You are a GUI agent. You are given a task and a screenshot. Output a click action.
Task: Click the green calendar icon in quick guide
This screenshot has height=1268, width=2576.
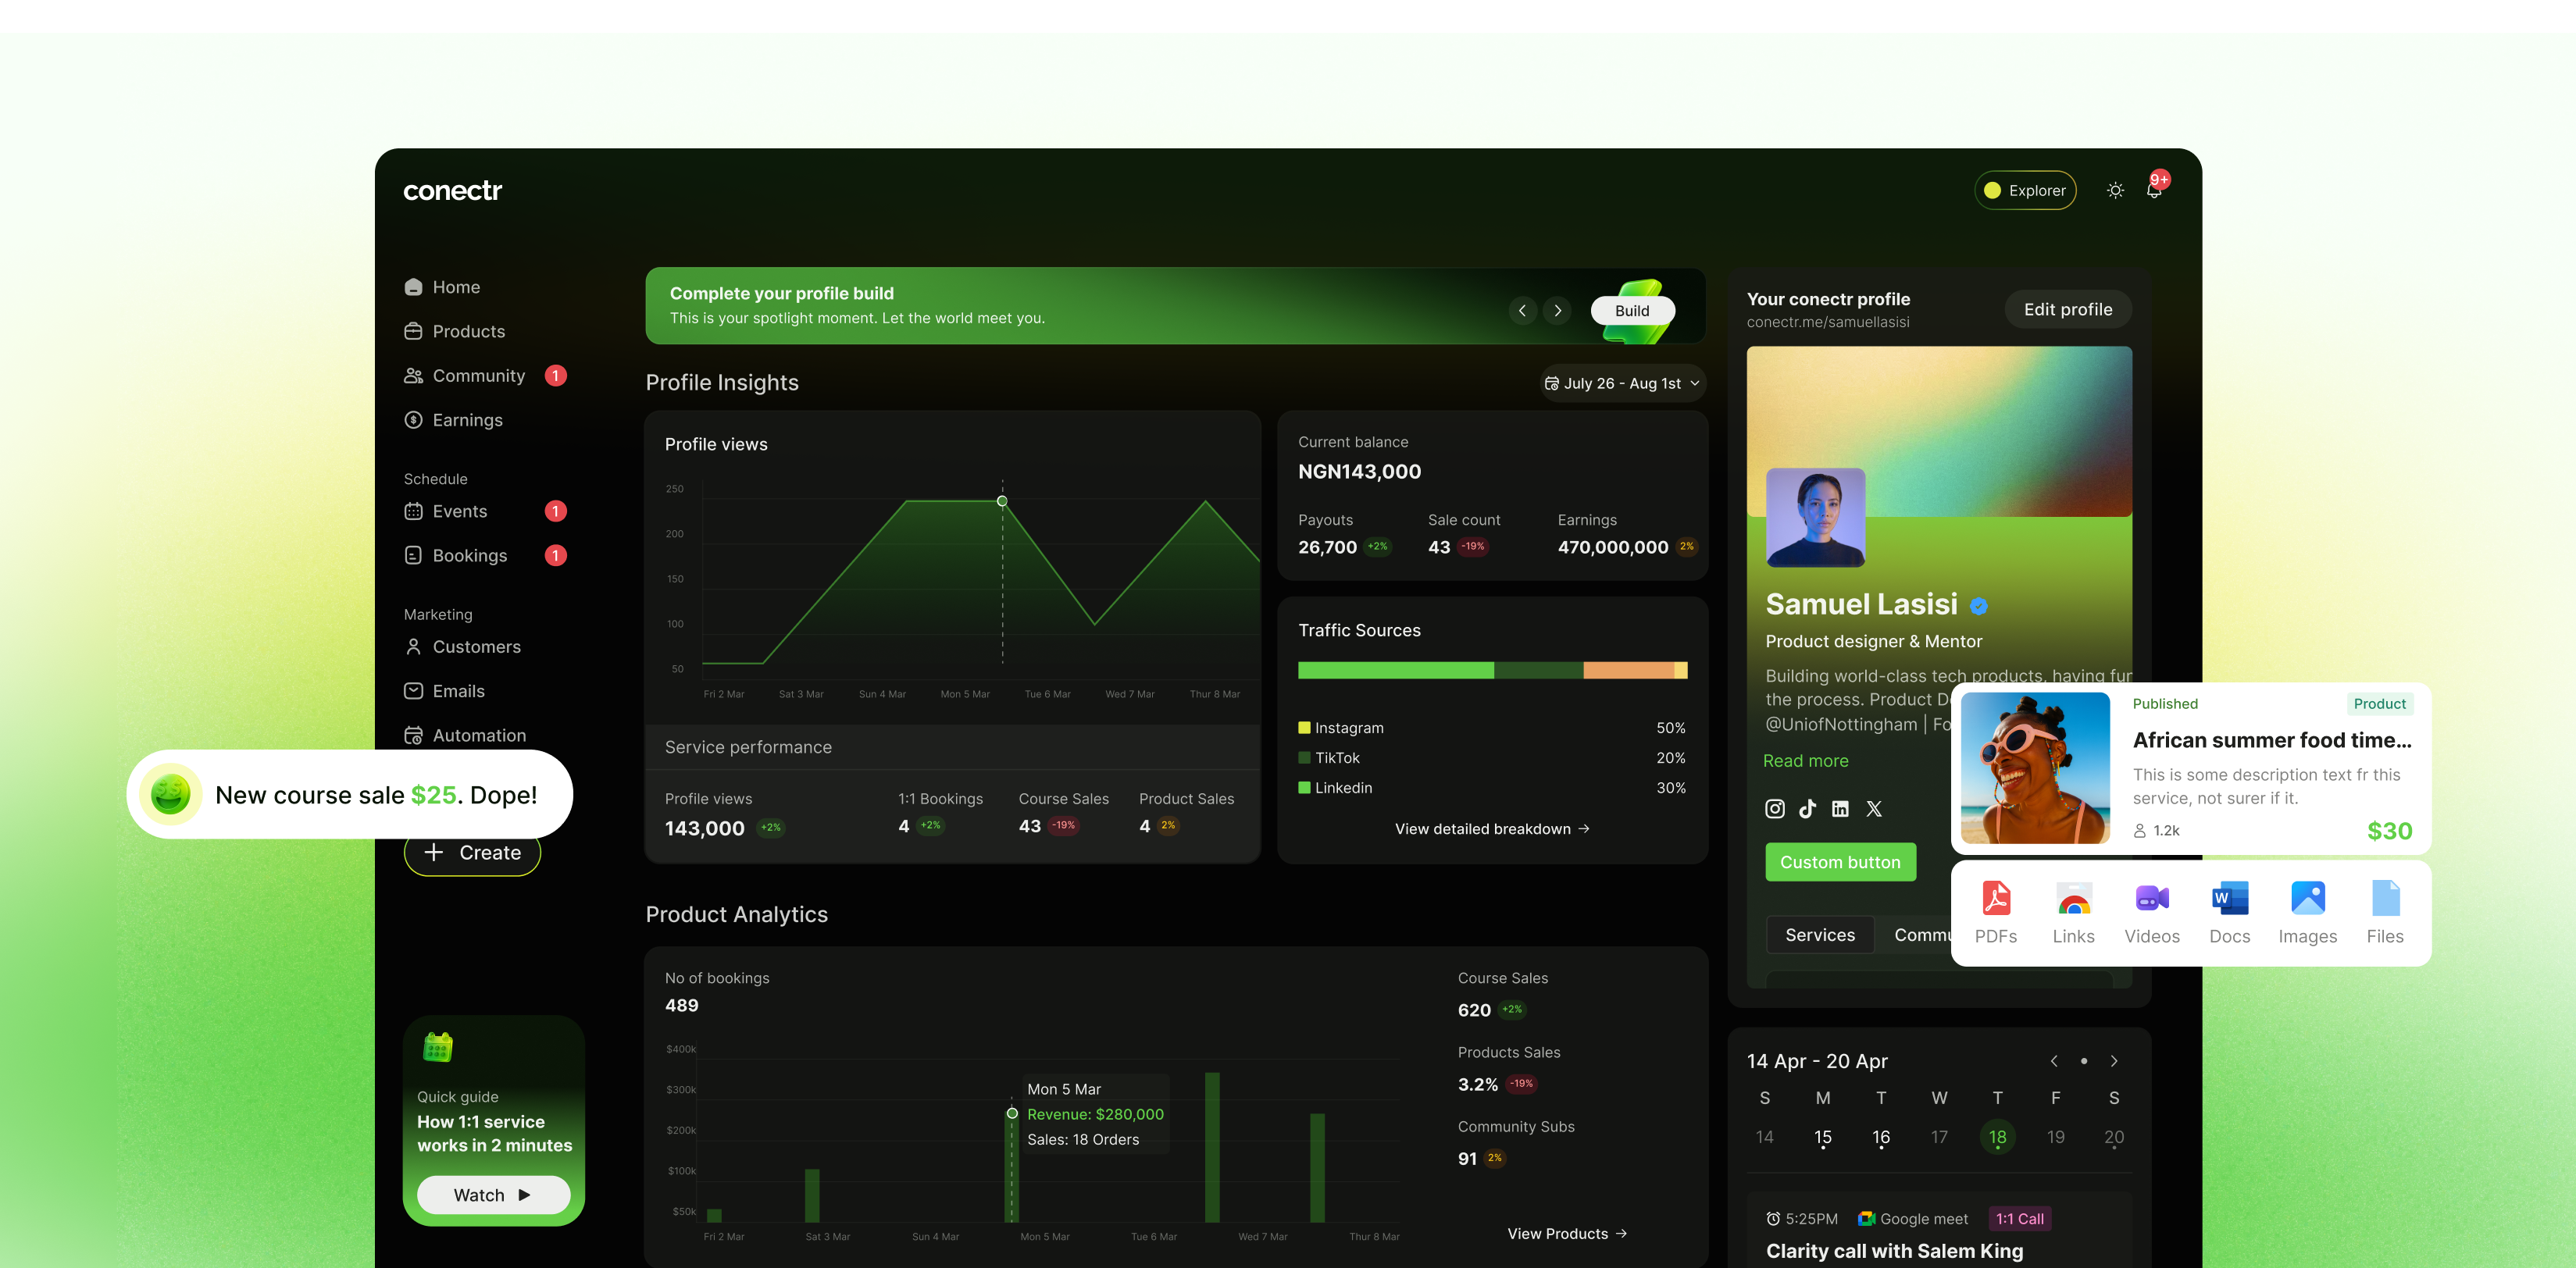(x=437, y=1047)
